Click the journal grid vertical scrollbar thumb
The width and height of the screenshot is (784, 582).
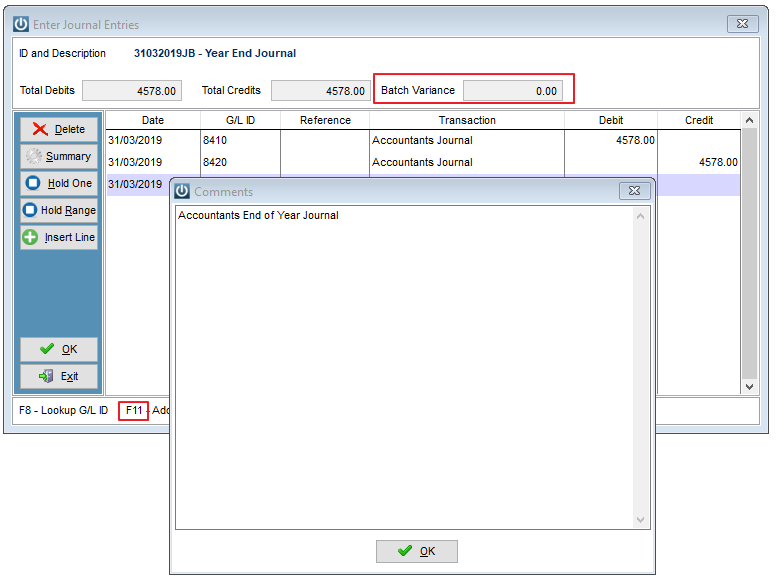click(749, 254)
